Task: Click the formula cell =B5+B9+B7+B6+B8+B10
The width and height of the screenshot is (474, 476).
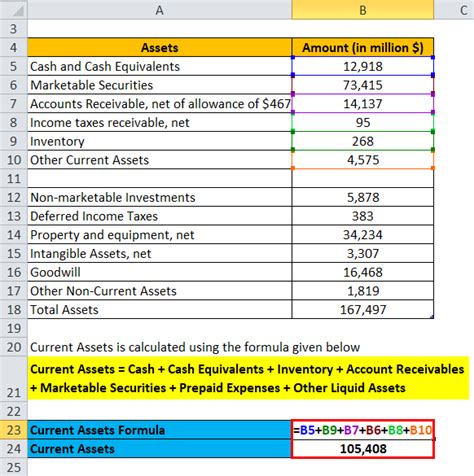Action: (x=363, y=430)
